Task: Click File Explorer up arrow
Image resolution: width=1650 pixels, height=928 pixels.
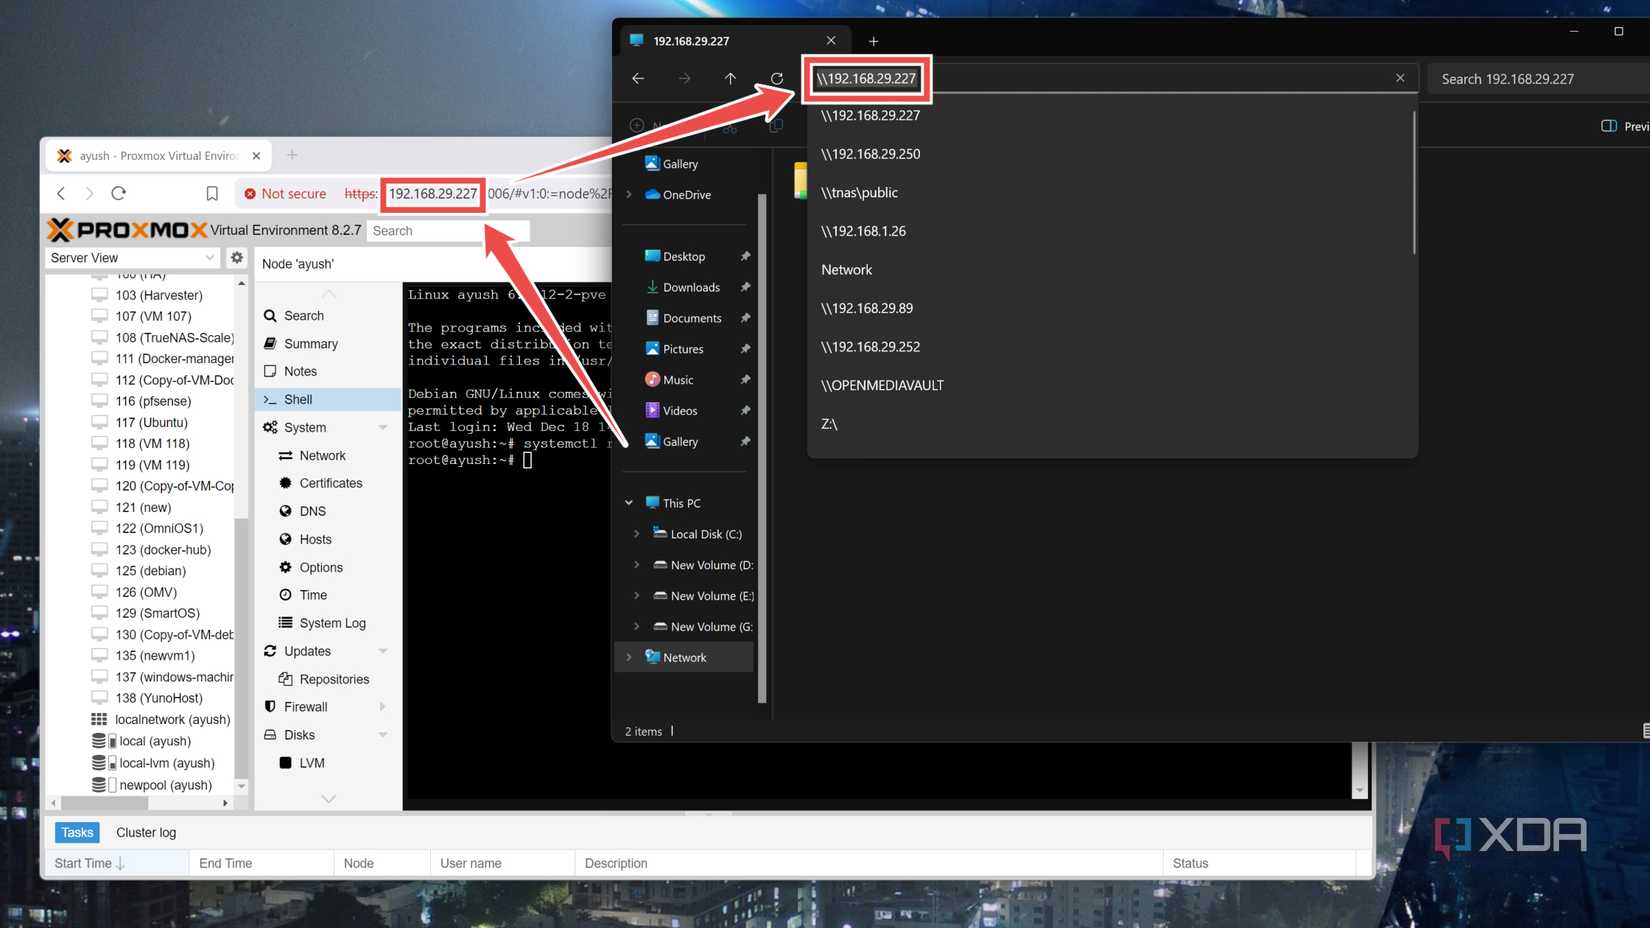Action: [x=730, y=78]
